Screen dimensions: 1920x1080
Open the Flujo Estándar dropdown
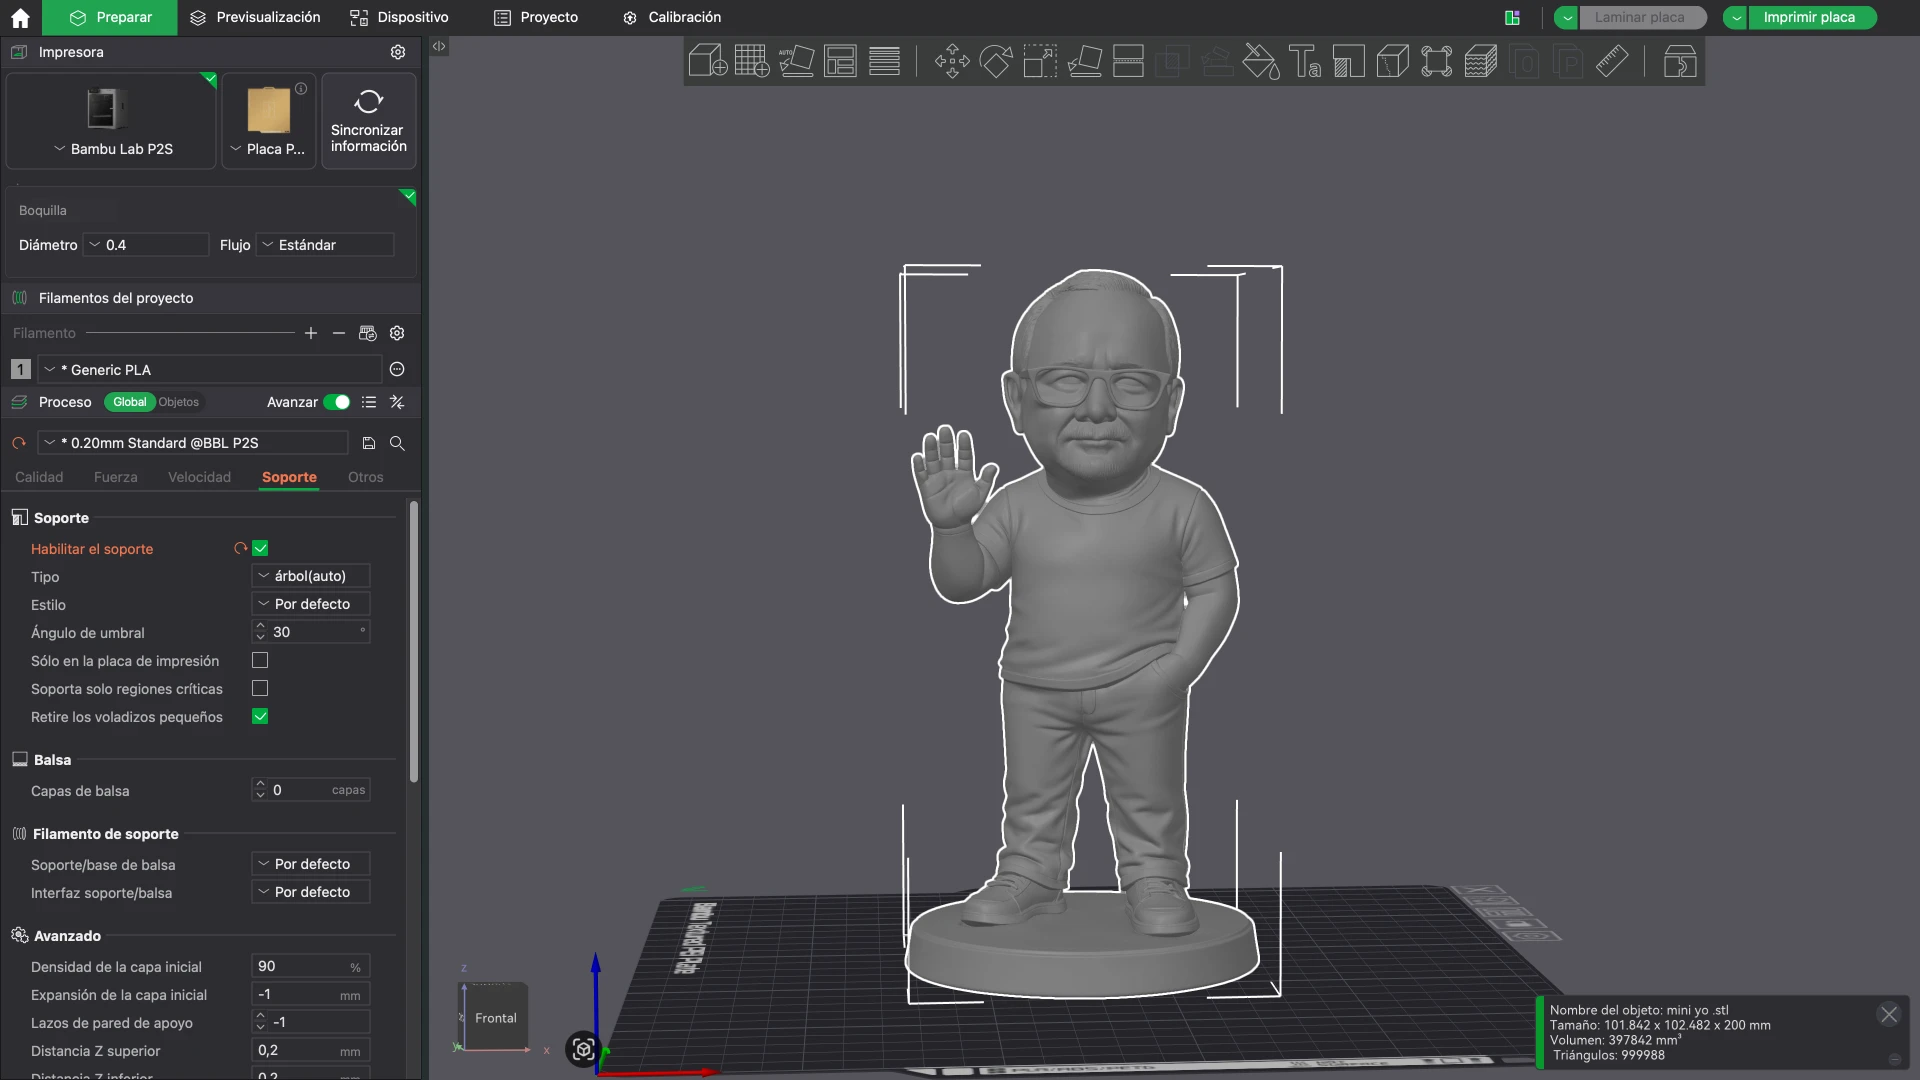click(325, 245)
